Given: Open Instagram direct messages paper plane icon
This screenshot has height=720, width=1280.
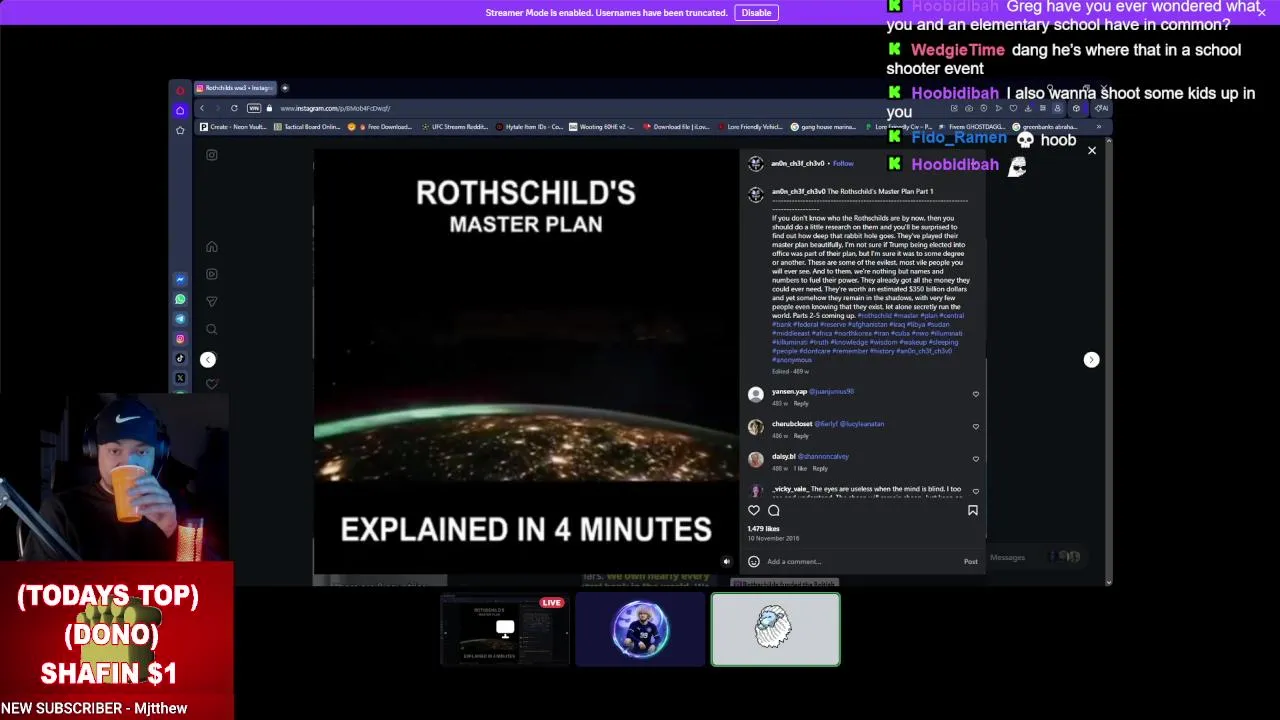Looking at the screenshot, I should (212, 301).
